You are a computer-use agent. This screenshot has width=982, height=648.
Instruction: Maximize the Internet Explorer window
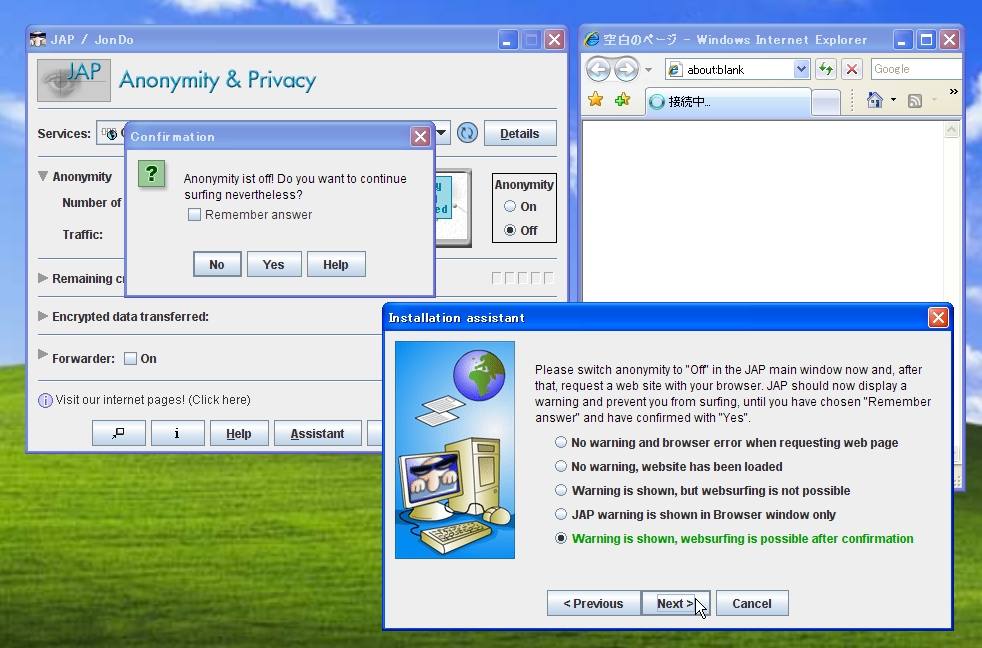tap(926, 40)
